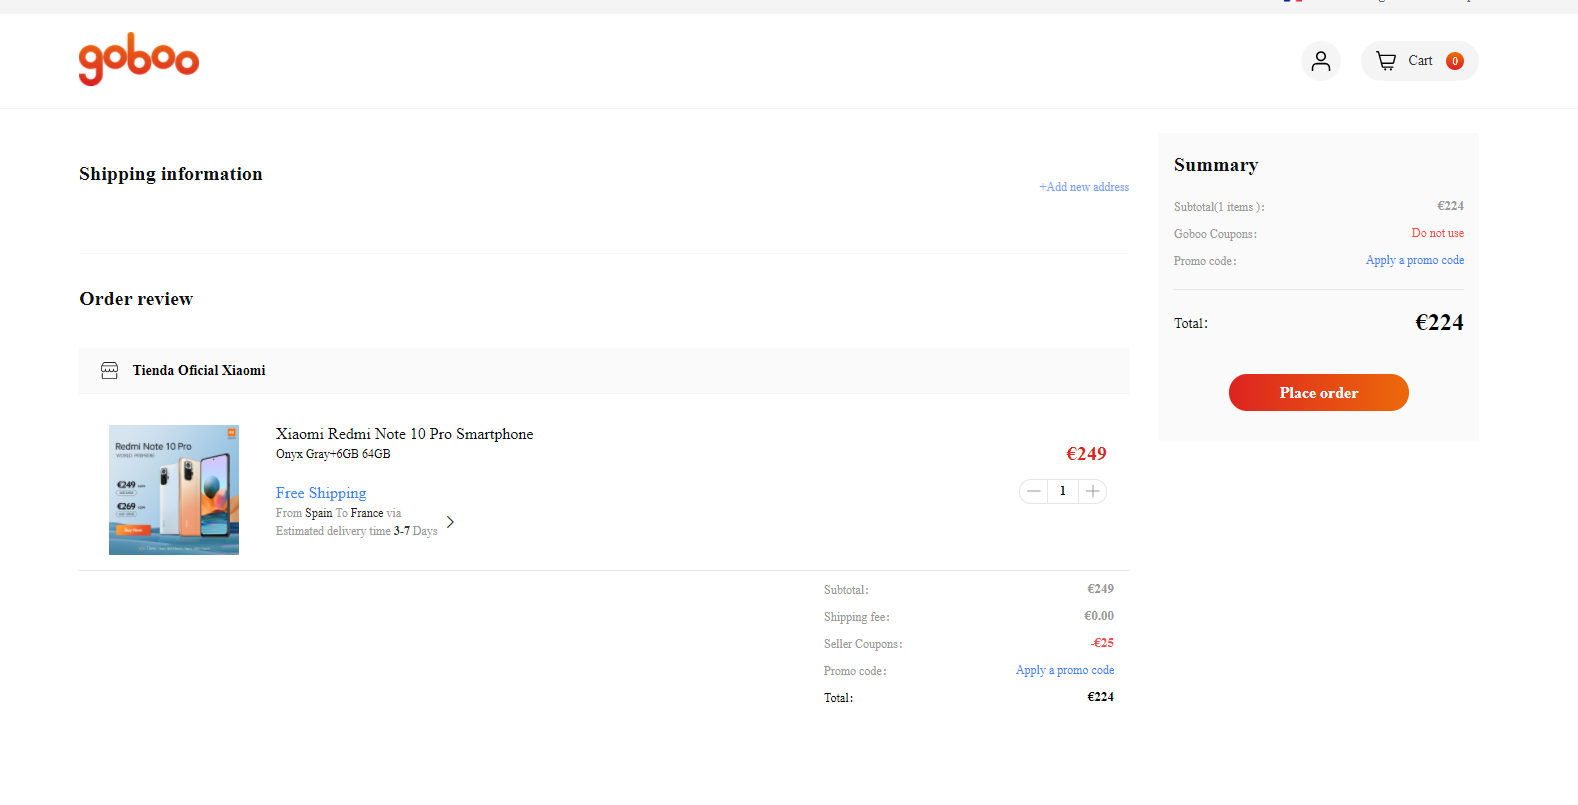Open the Tienda Oficial Xiaomi store name

point(199,371)
